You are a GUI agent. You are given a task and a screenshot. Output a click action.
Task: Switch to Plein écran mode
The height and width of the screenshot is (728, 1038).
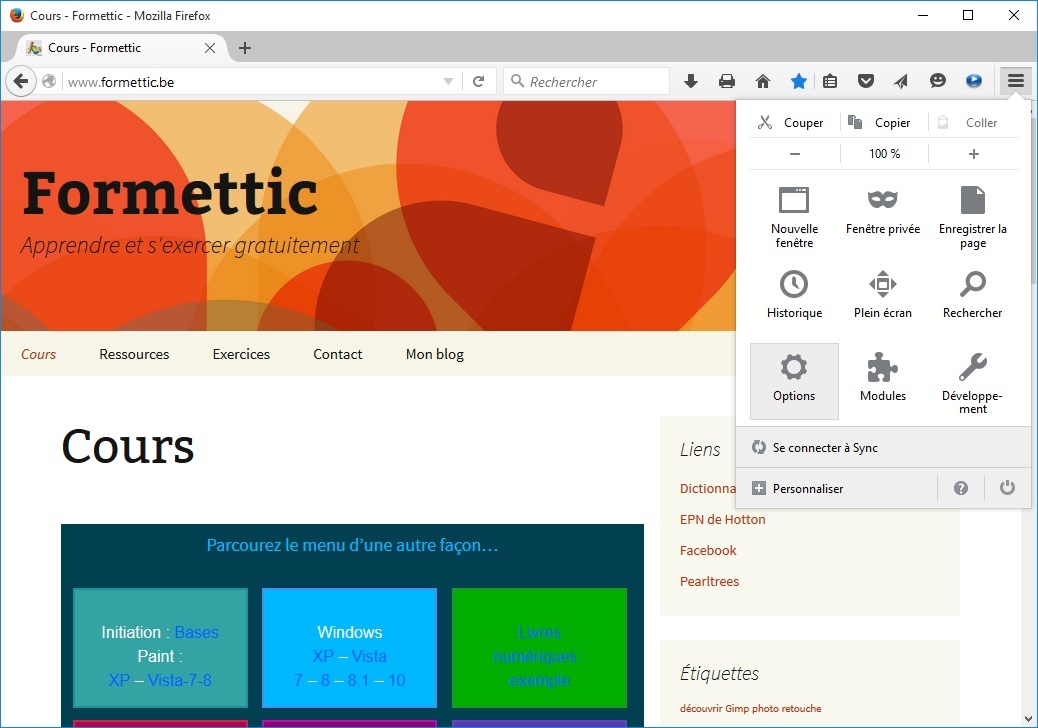(882, 295)
